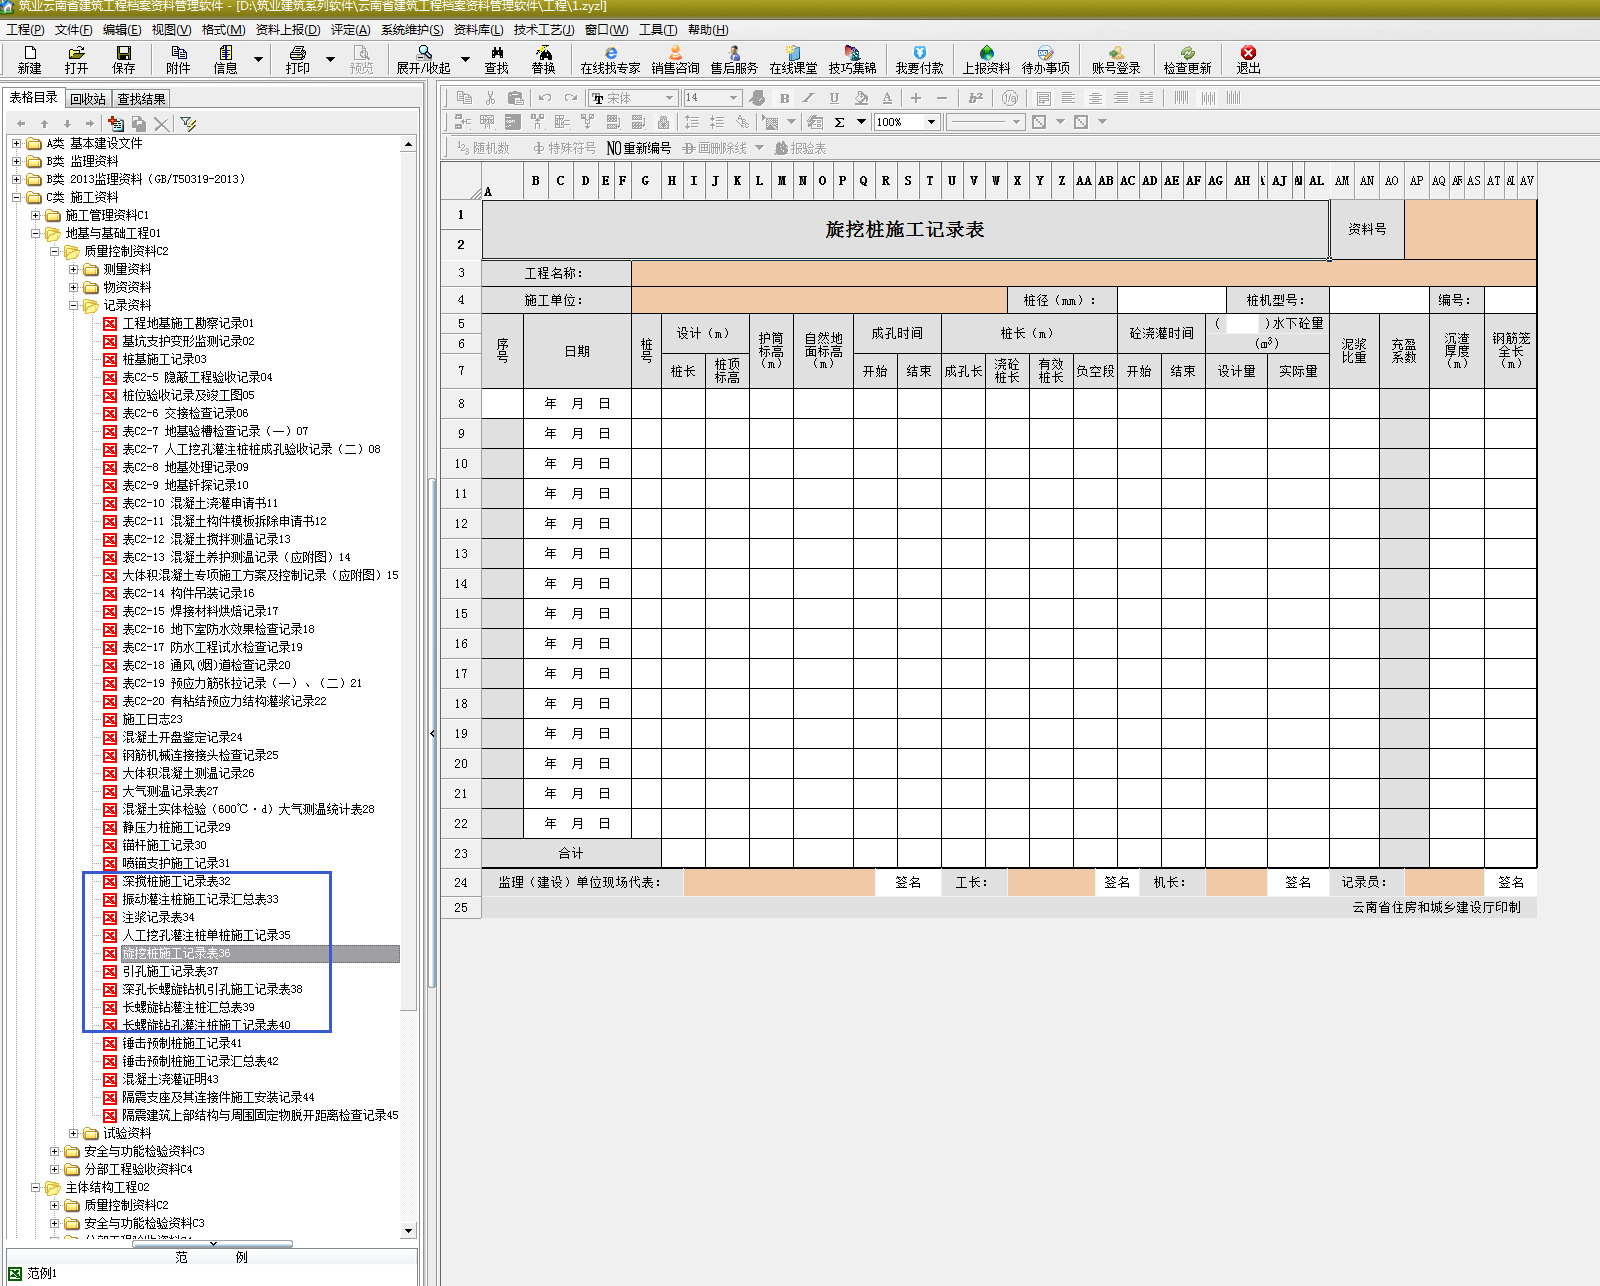Open the 系统维护(S) menu
This screenshot has width=1600, height=1286.
click(x=412, y=30)
